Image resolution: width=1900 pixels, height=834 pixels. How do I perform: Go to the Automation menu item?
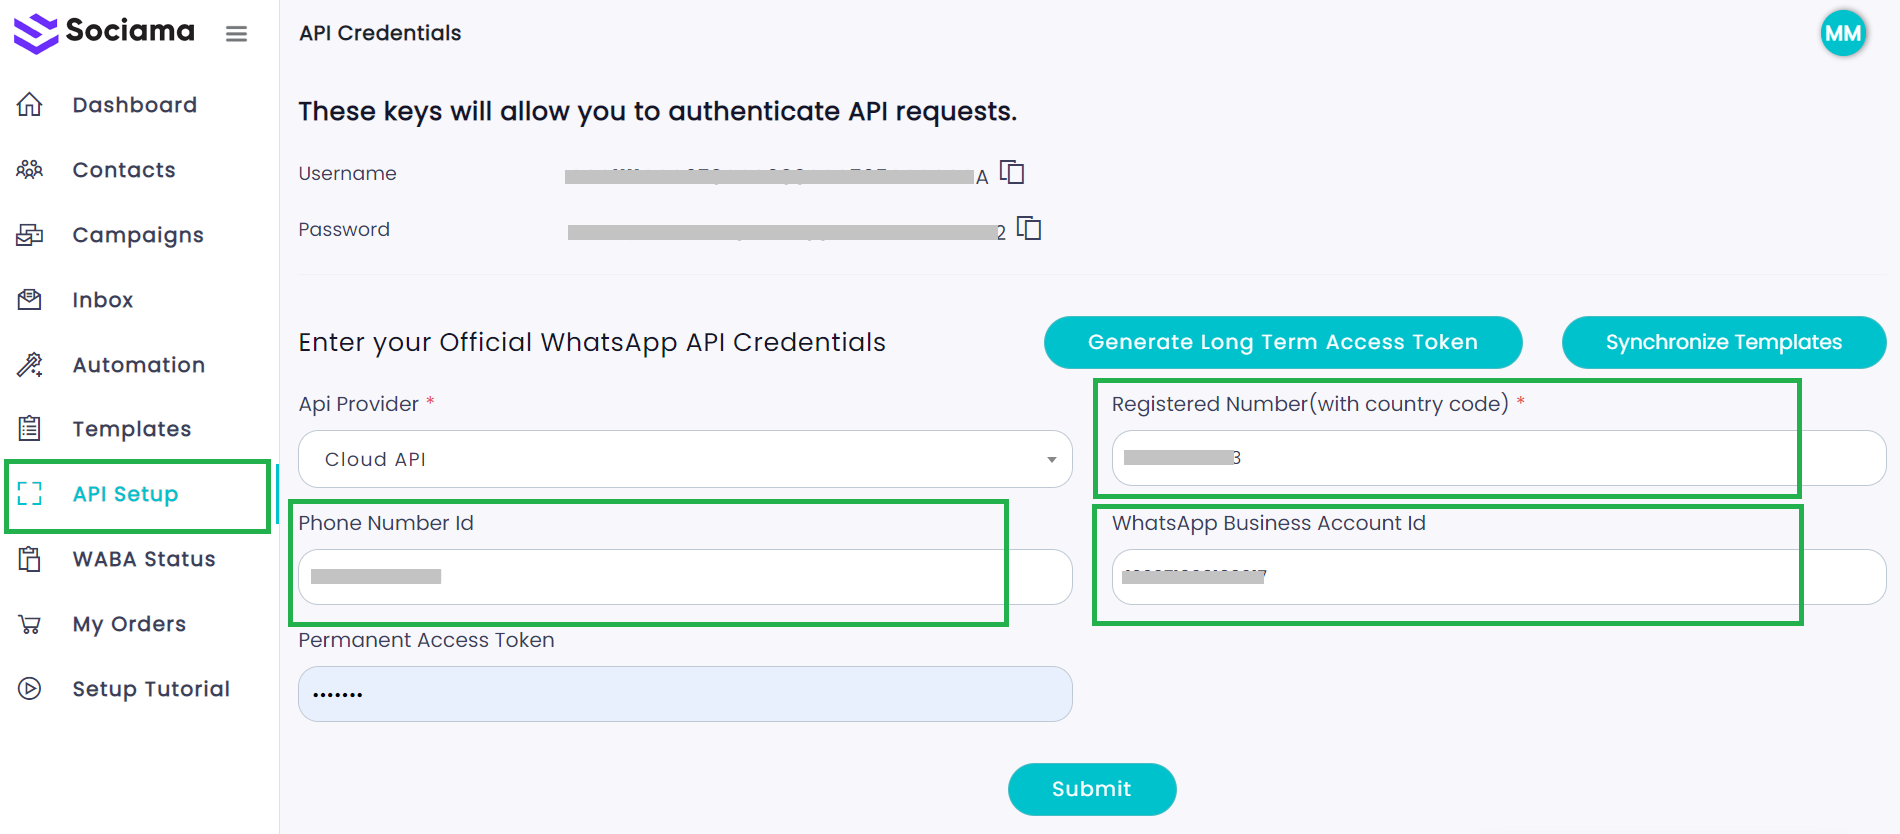(138, 365)
